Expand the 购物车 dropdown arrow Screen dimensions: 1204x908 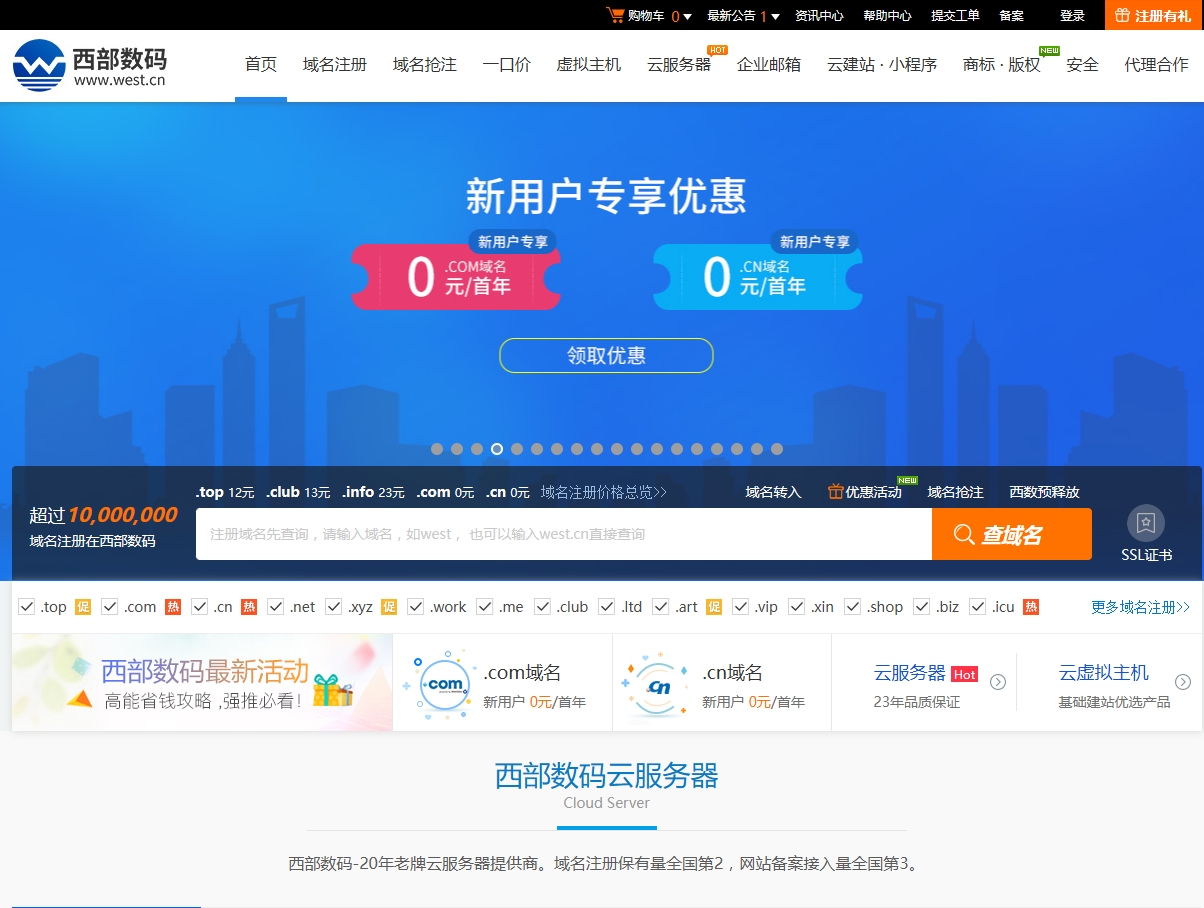click(688, 16)
